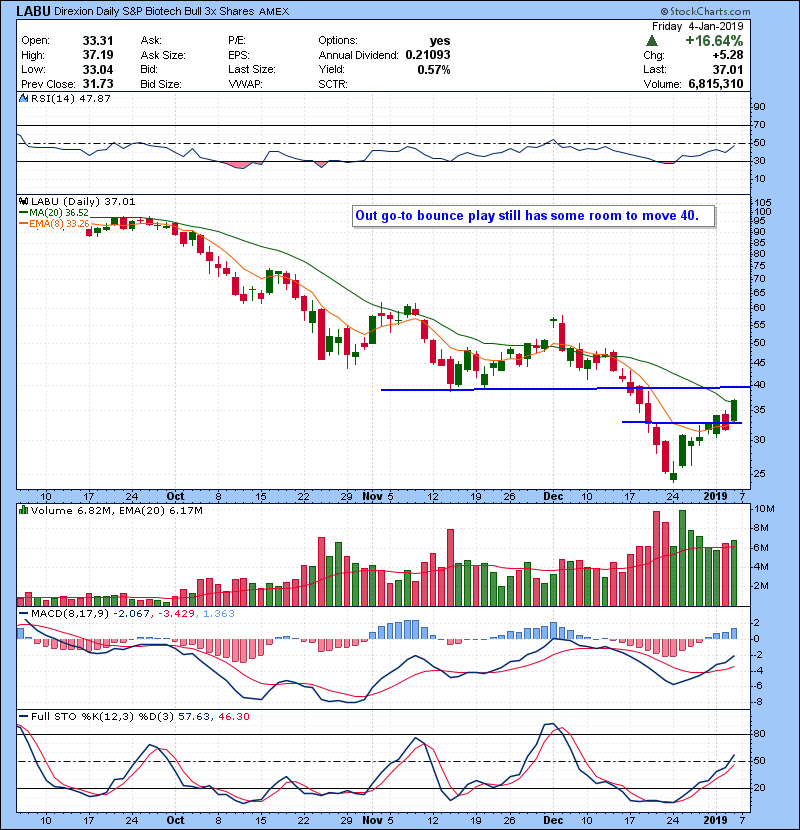
Task: Click the MA(20) green legend line
Action: pyautogui.click(x=23, y=213)
